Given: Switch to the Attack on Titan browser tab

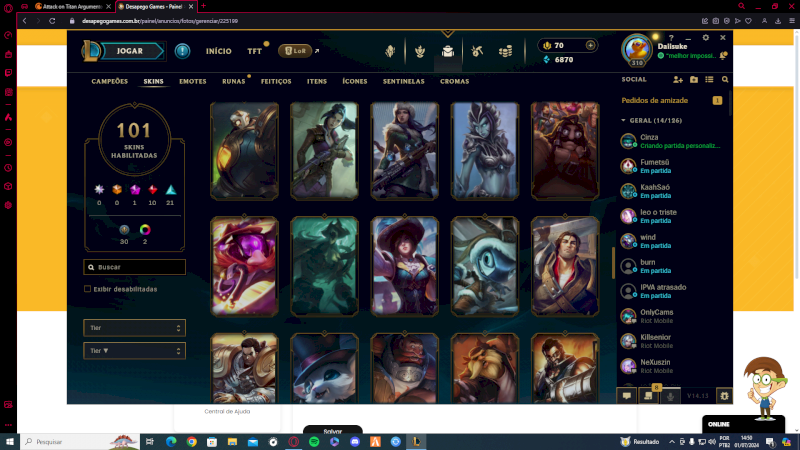Looking at the screenshot, I should point(71,7).
